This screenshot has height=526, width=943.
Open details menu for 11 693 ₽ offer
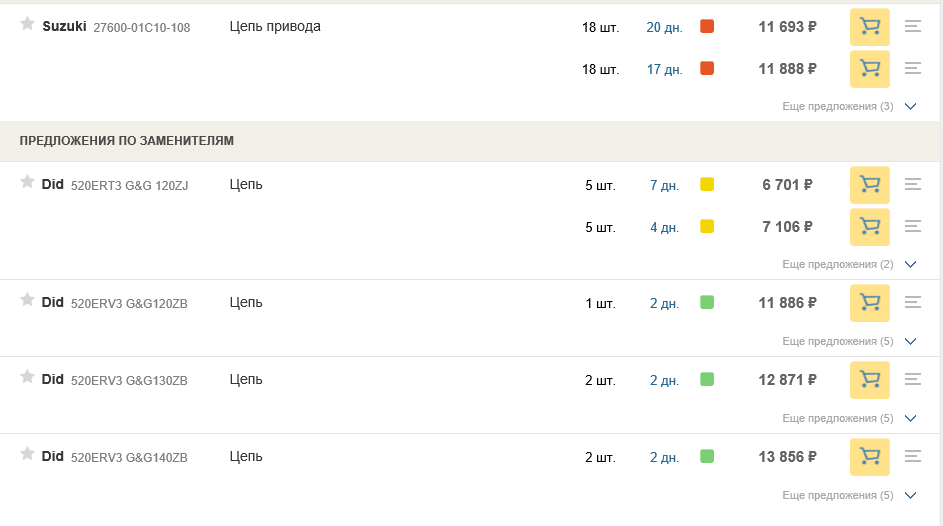pyautogui.click(x=913, y=26)
